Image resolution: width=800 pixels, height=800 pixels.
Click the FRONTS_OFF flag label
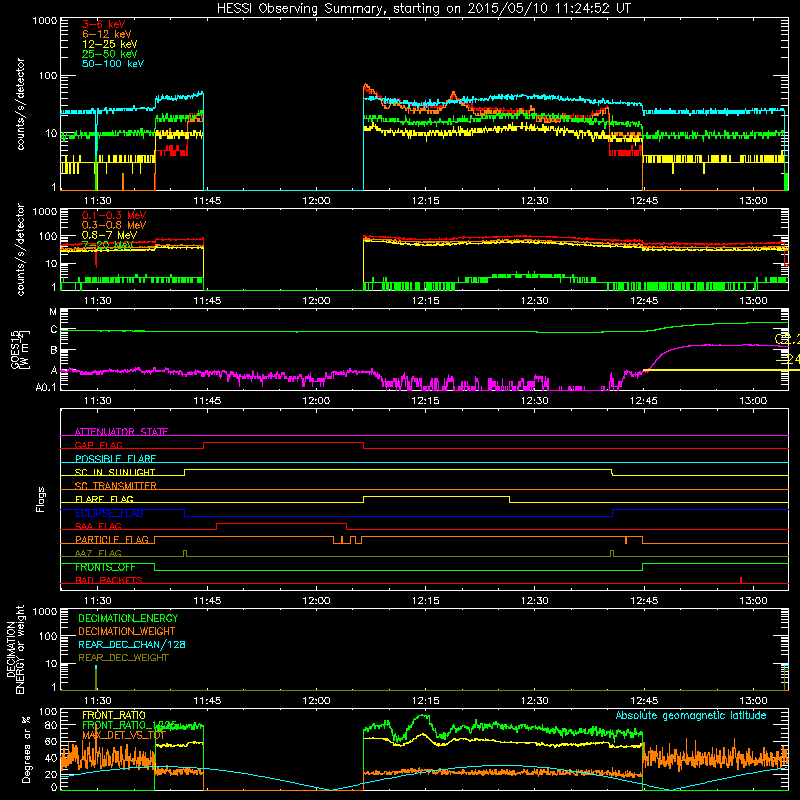[105, 567]
